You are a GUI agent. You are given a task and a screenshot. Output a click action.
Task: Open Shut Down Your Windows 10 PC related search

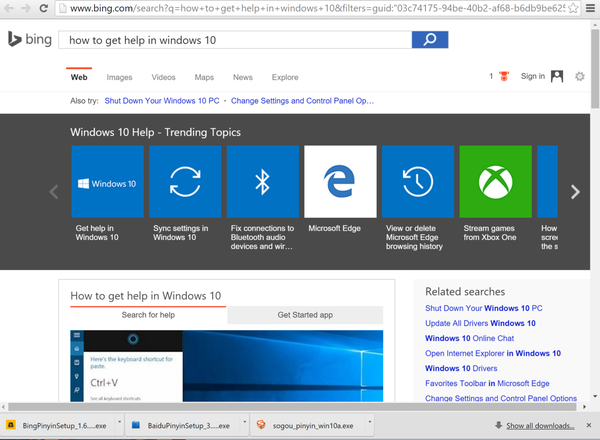click(x=484, y=308)
